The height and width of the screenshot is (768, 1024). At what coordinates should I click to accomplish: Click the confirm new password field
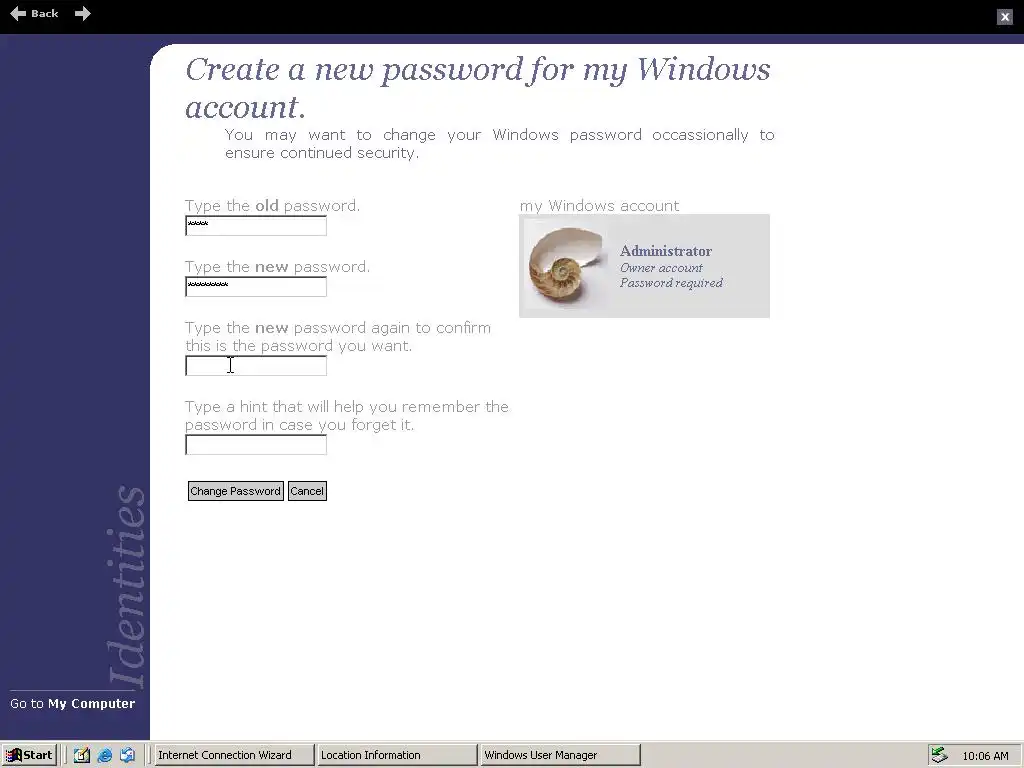256,366
